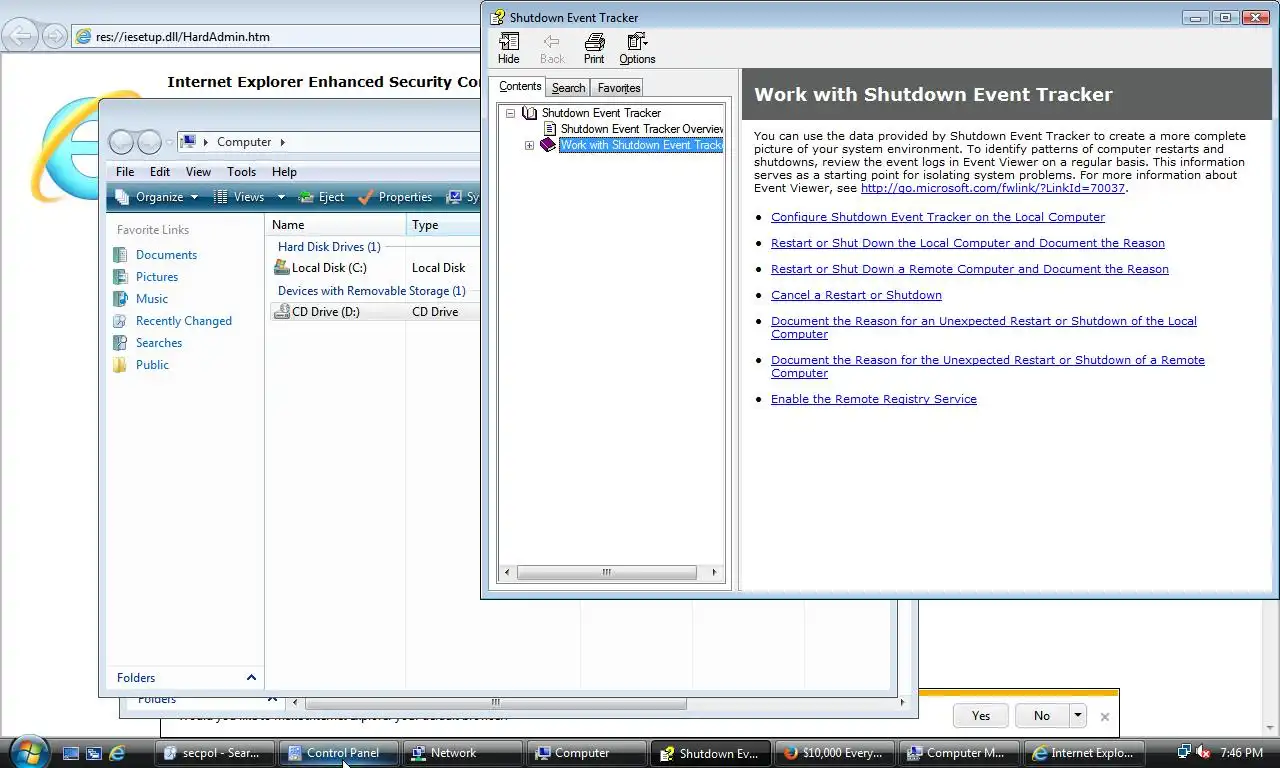Image resolution: width=1280 pixels, height=768 pixels.
Task: Click the page icon beside Overview topic
Action: 550,129
